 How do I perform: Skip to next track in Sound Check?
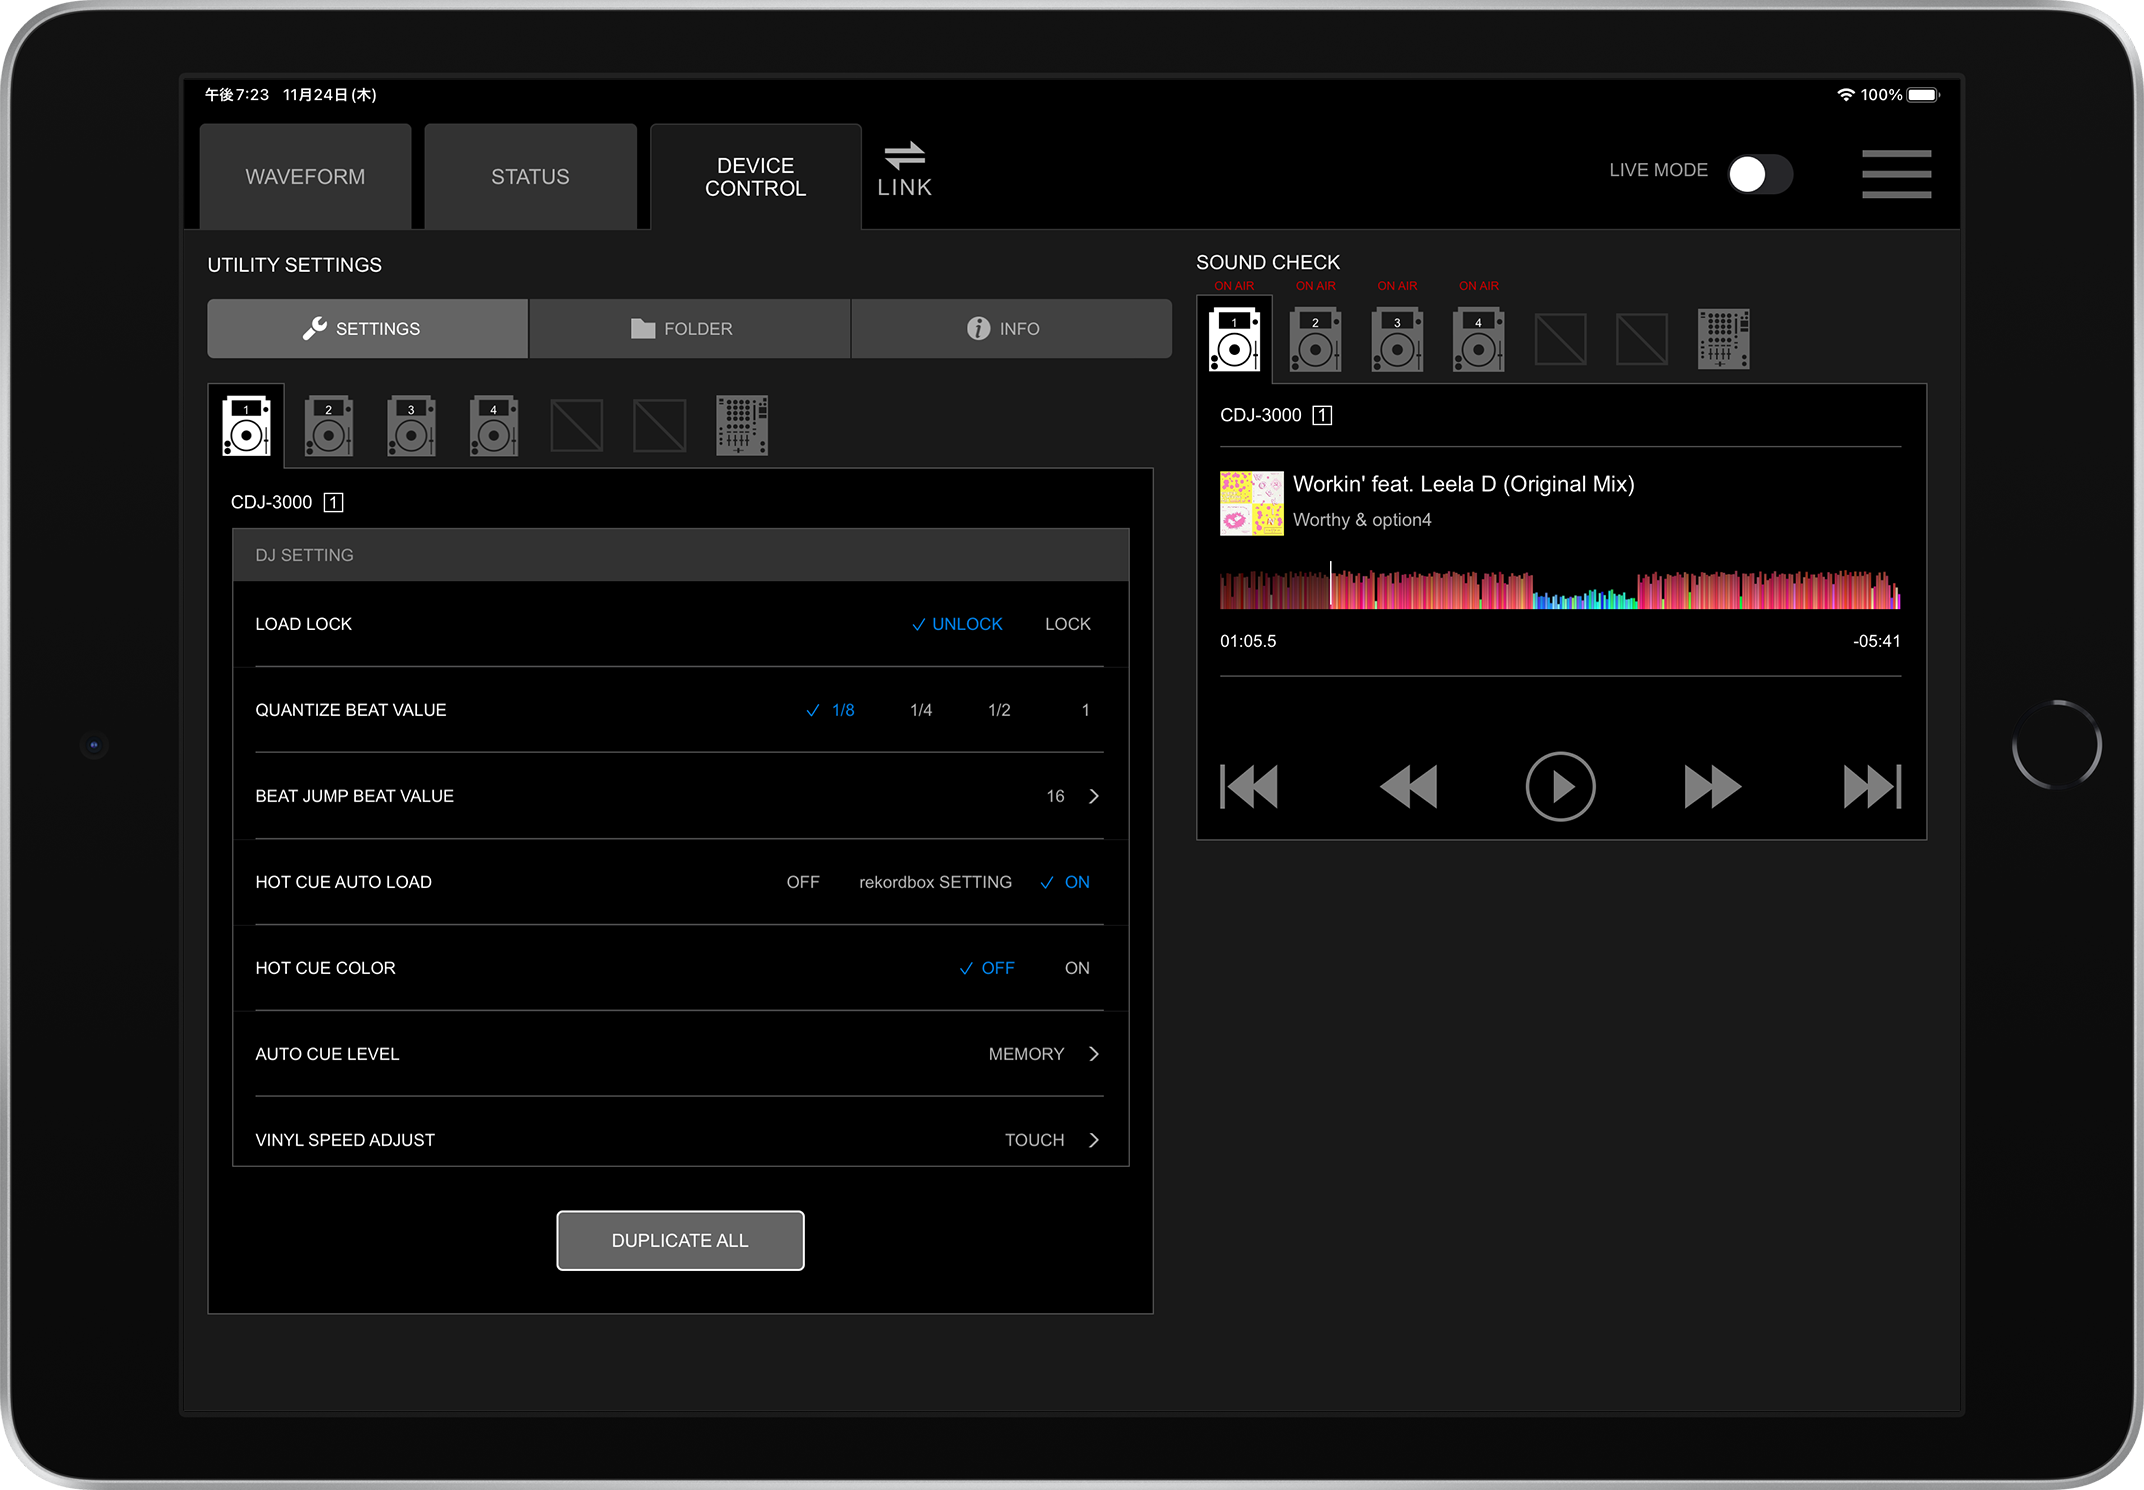pos(1871,786)
